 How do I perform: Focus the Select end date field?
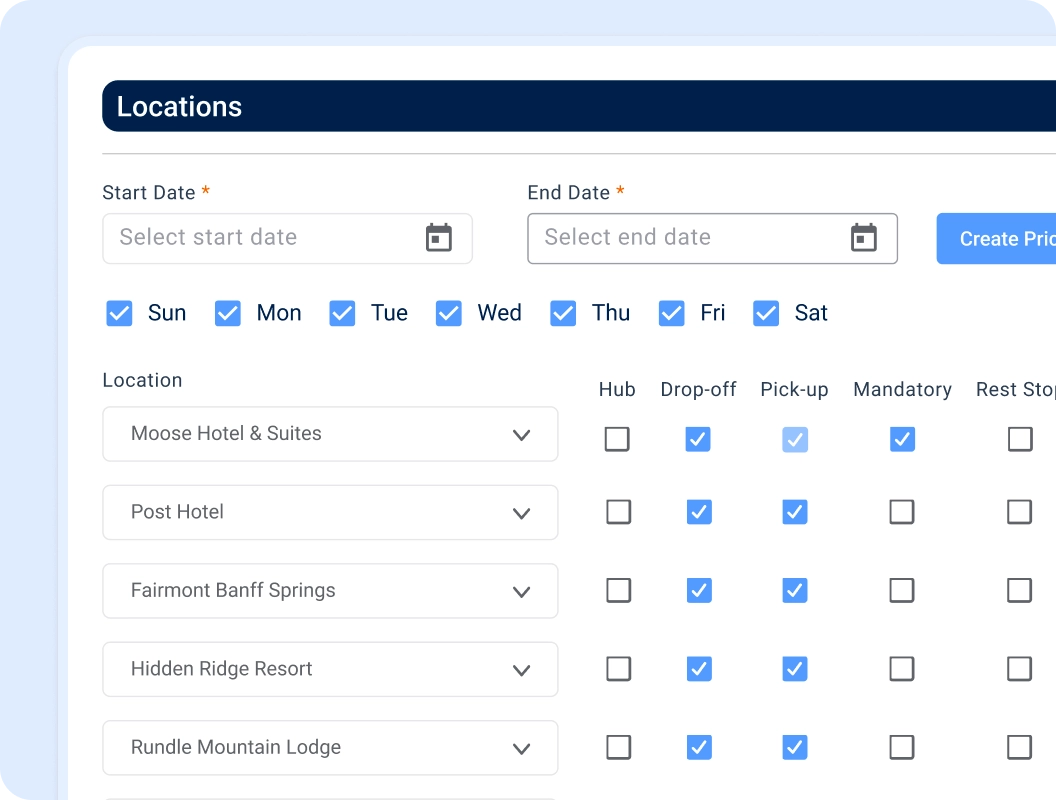[713, 238]
